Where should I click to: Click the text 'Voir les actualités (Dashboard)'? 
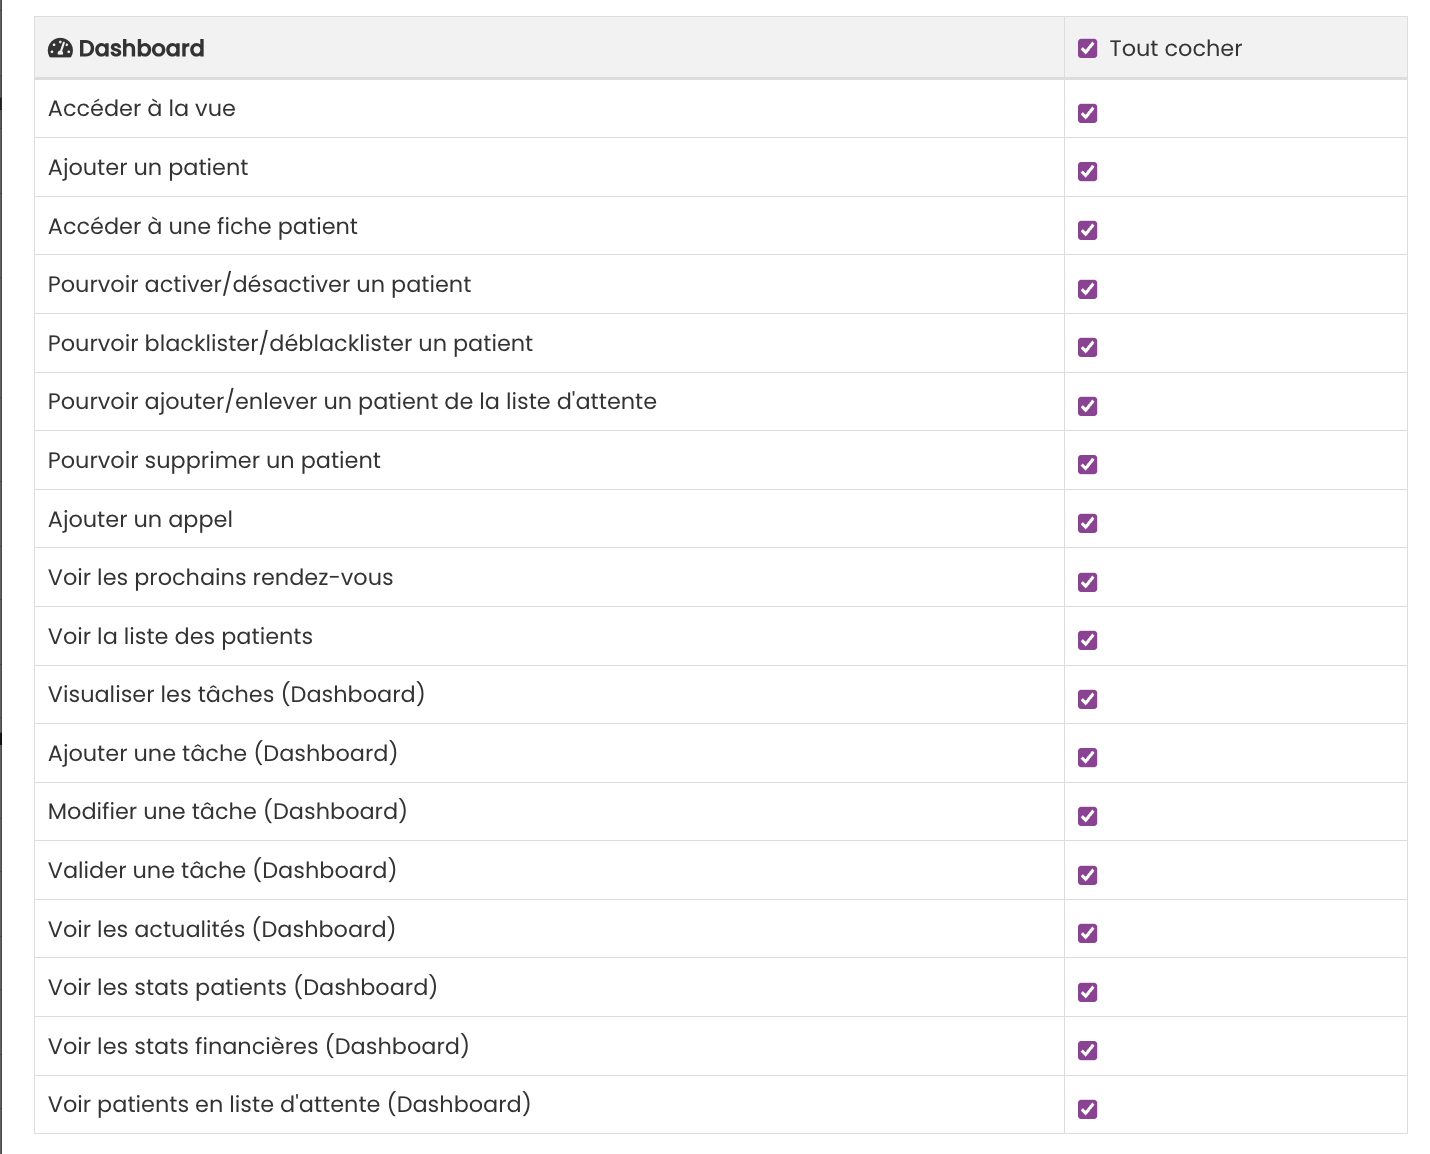[x=222, y=929]
